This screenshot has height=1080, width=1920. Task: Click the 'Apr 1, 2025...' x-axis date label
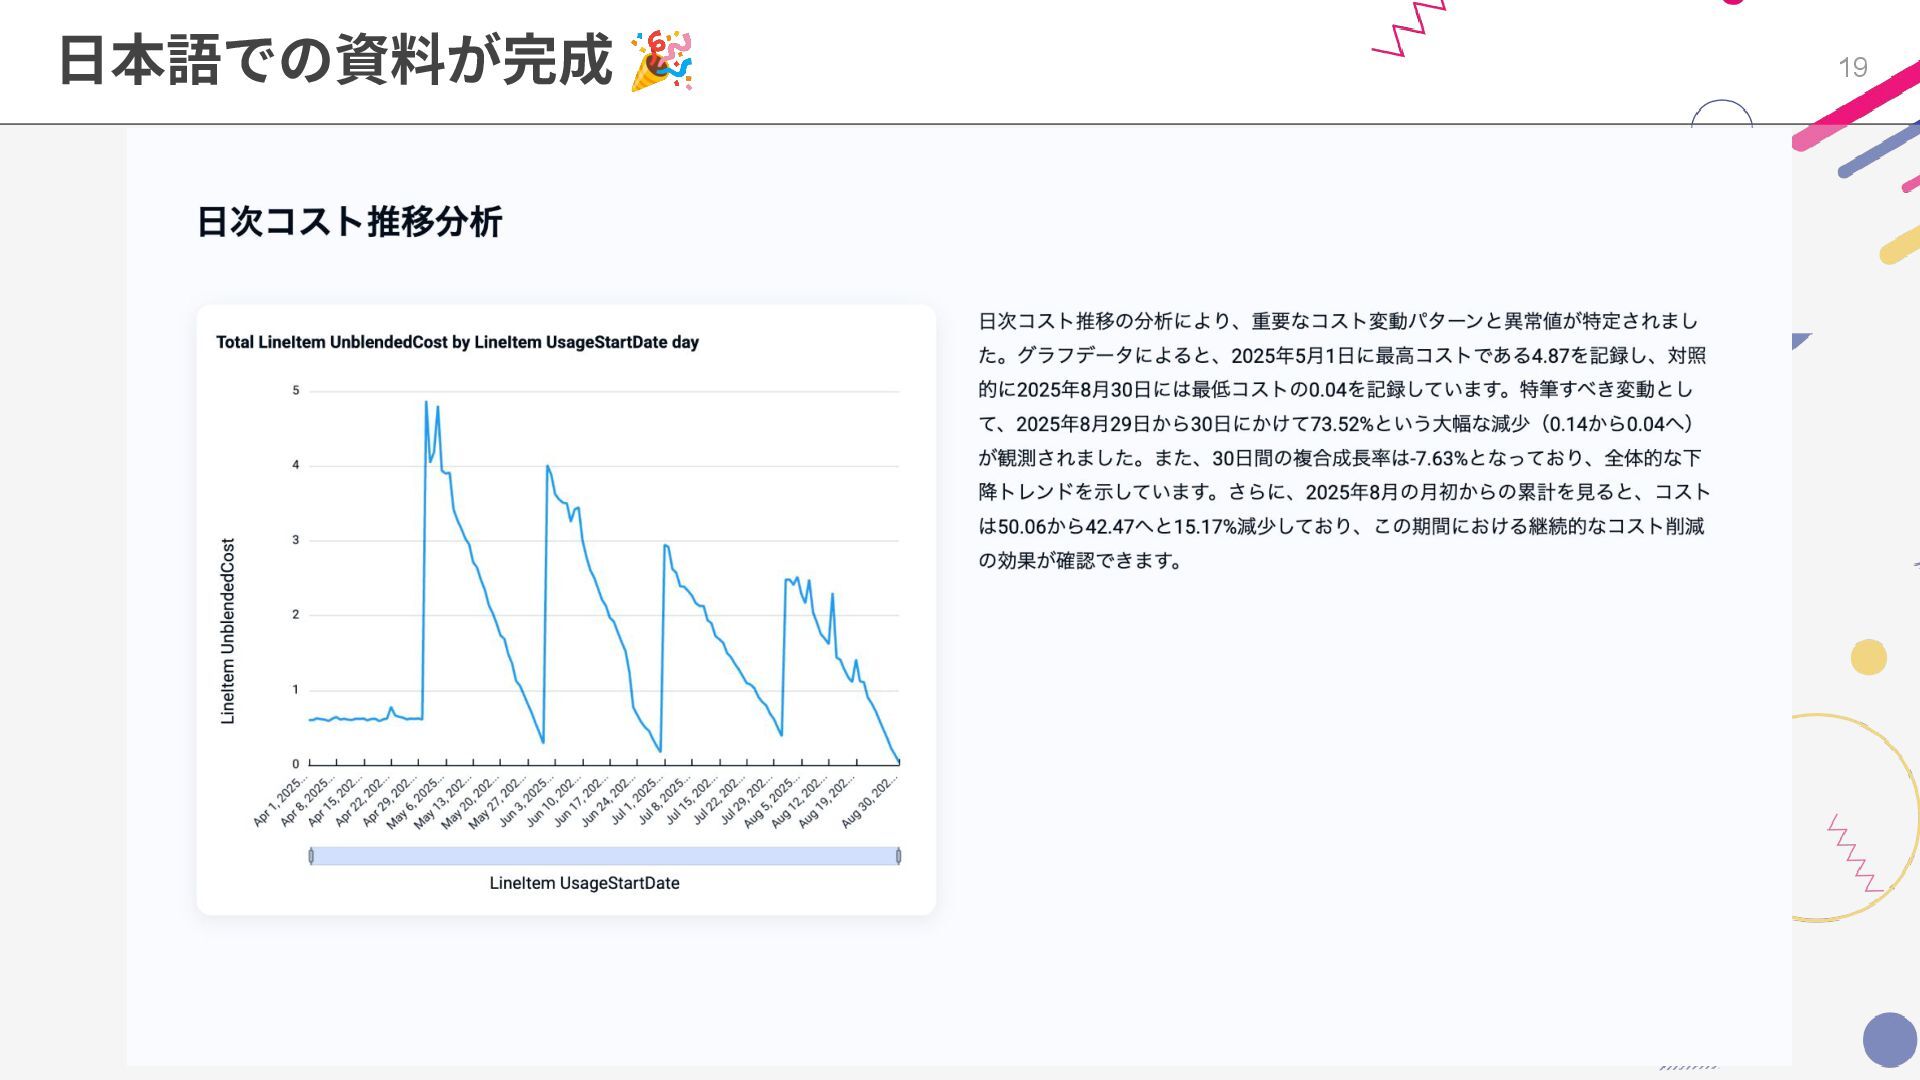[280, 801]
